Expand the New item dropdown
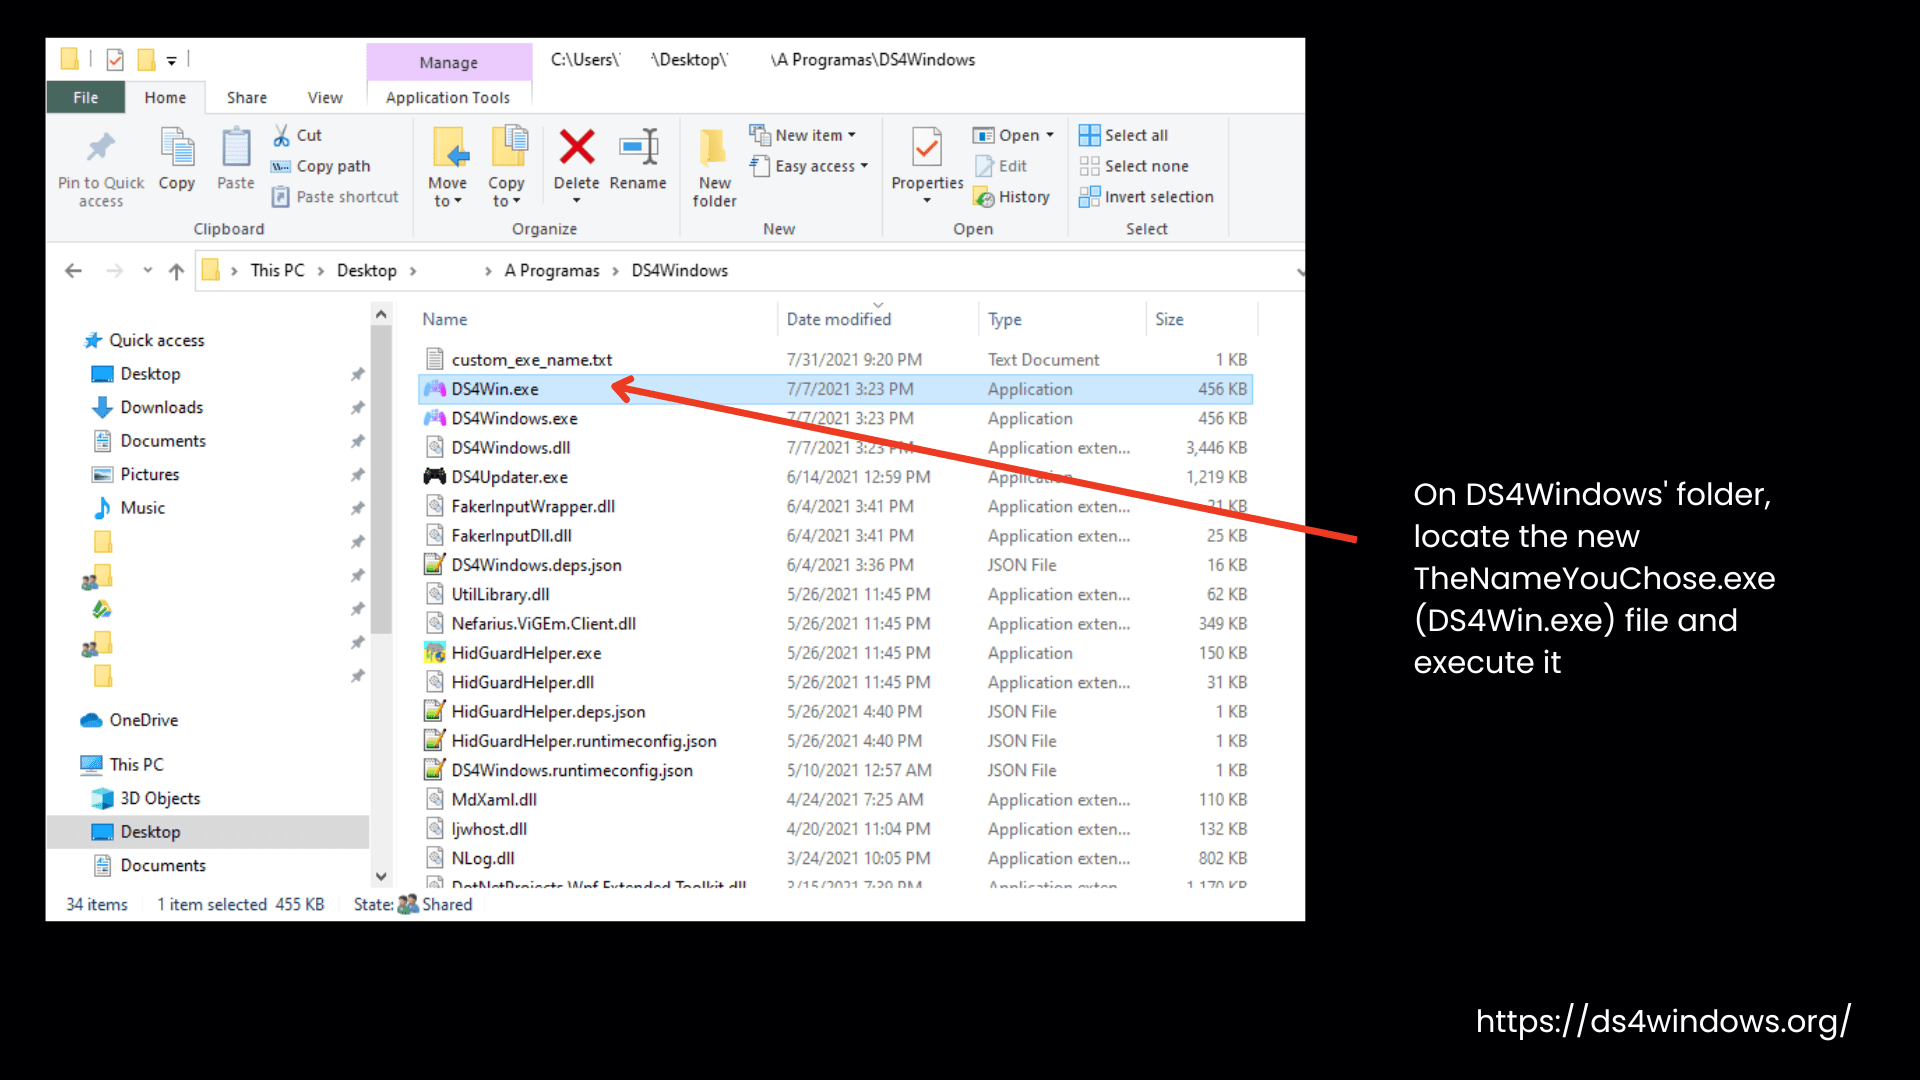1920x1080 pixels. (852, 135)
